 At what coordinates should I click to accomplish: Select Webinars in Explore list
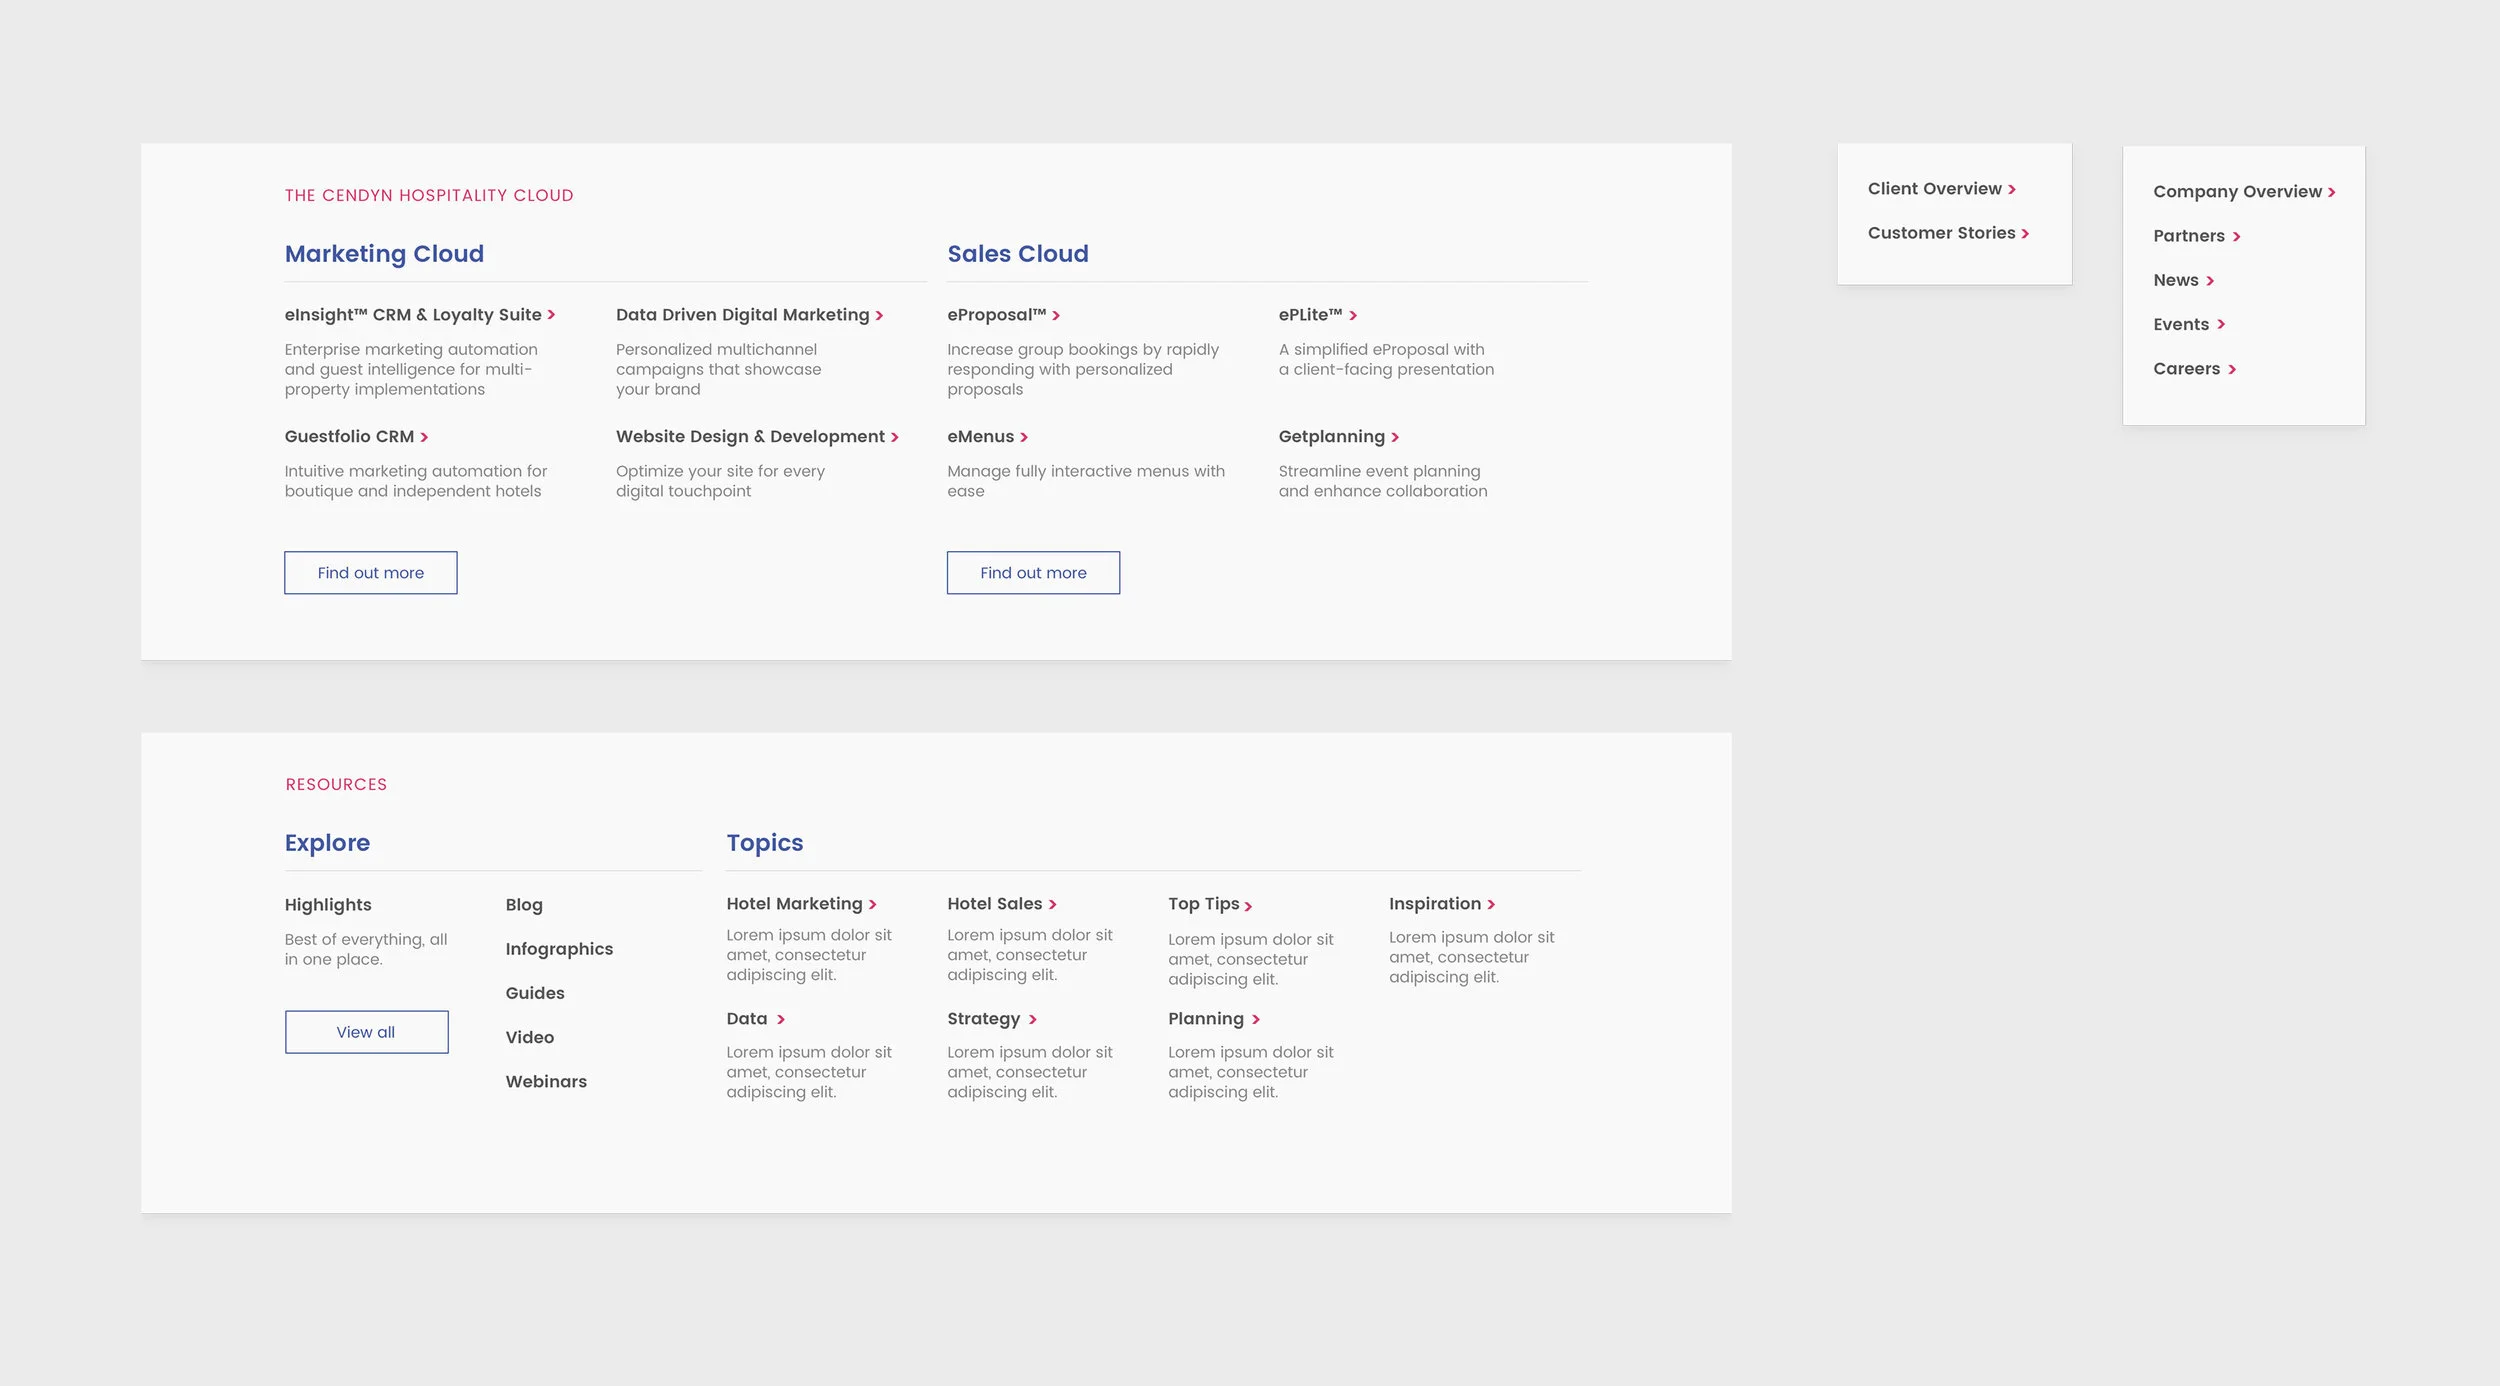546,1081
